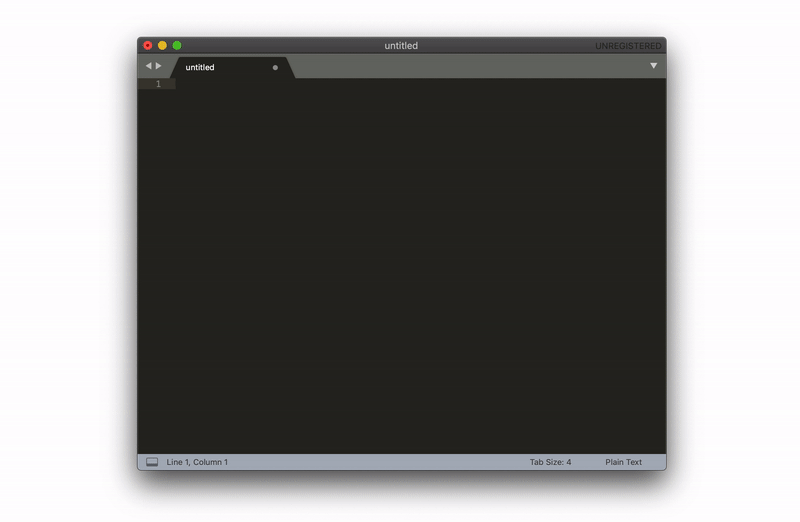The height and width of the screenshot is (522, 800).
Task: Go to next tab using right arrow
Action: click(159, 66)
